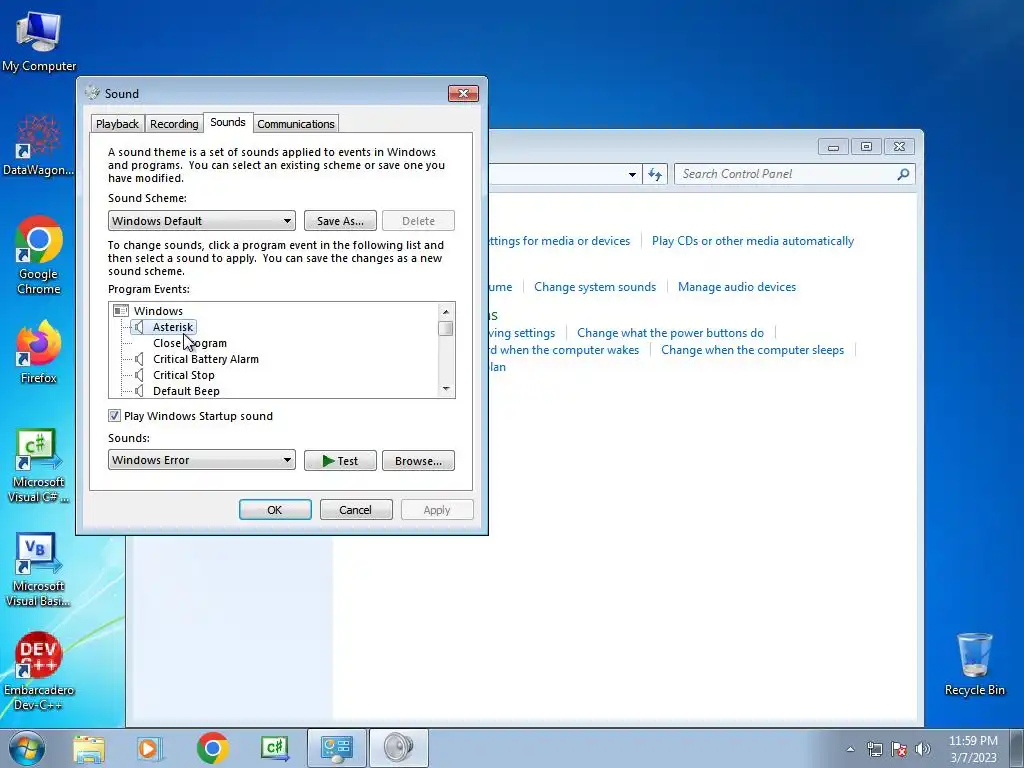
Task: Toggle Play Windows Startup sound checkbox
Action: 114,416
